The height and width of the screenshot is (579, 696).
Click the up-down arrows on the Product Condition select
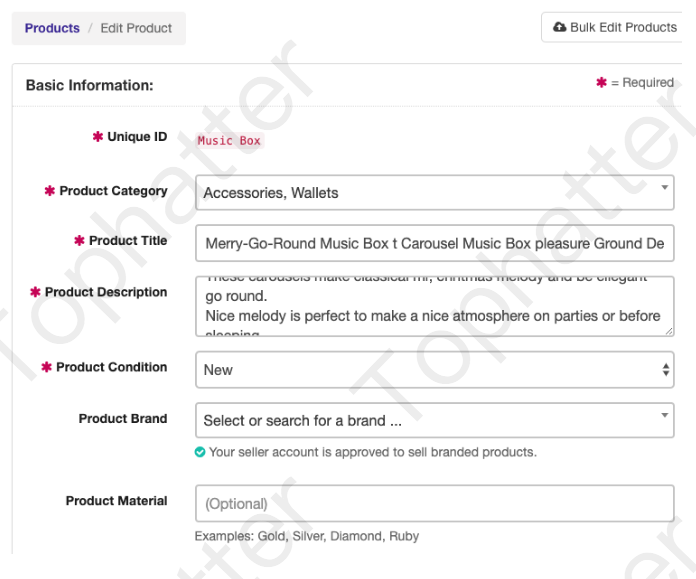coord(666,370)
